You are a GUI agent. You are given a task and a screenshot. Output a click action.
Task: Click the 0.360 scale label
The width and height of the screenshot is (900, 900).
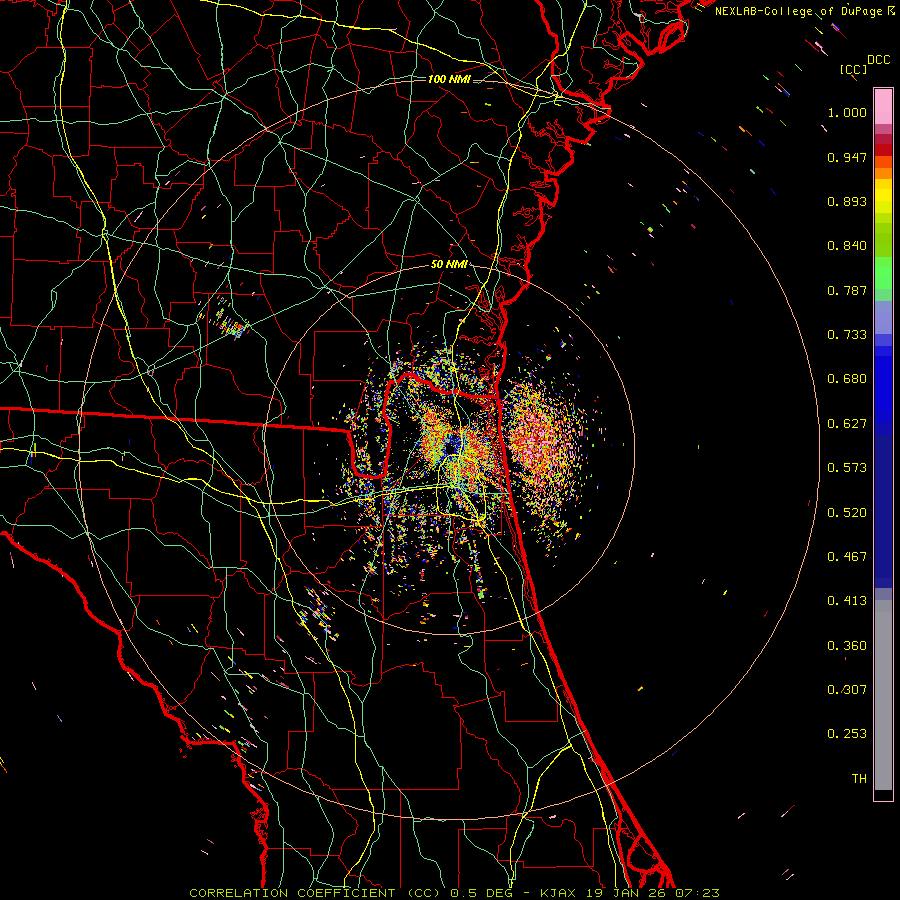(x=847, y=646)
